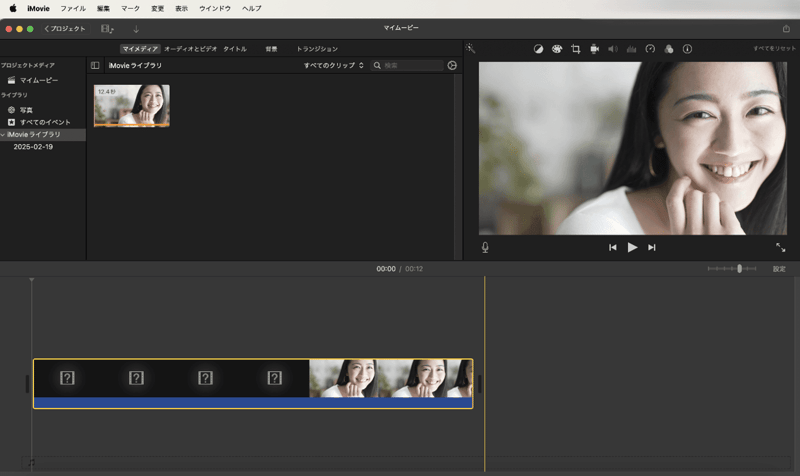Open the color balance tool
Screen dimensions: 800x476
point(538,49)
